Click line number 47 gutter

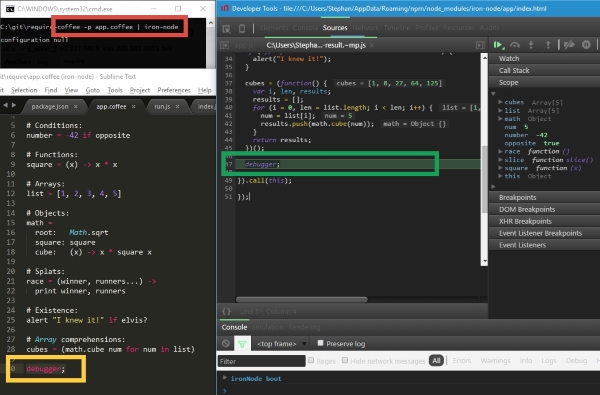click(228, 164)
